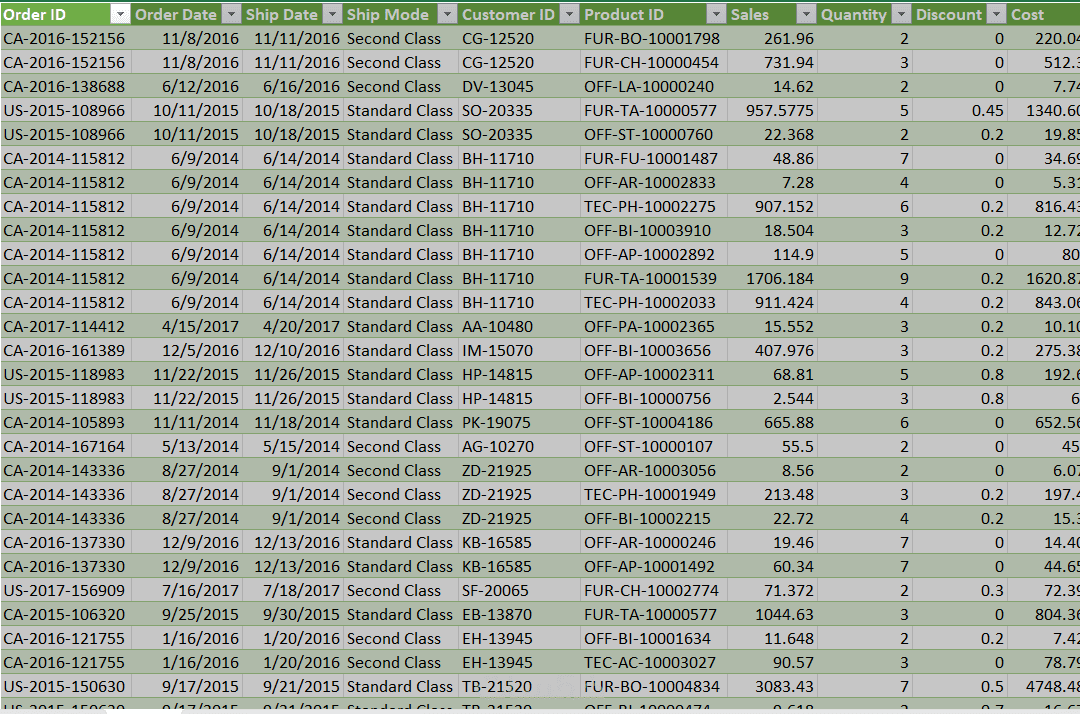The image size is (1080, 714).
Task: Select cell with Order ID CA-2016-138688
Action: tap(65, 87)
